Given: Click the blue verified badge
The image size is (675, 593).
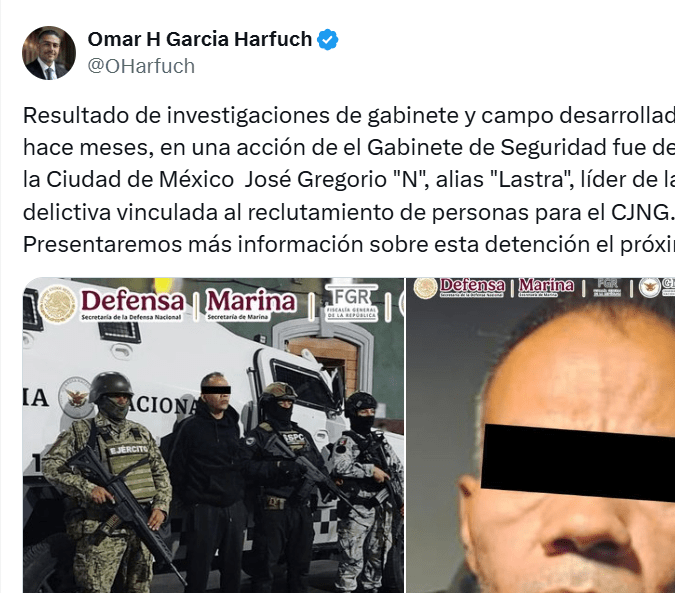Looking at the screenshot, I should coord(328,40).
